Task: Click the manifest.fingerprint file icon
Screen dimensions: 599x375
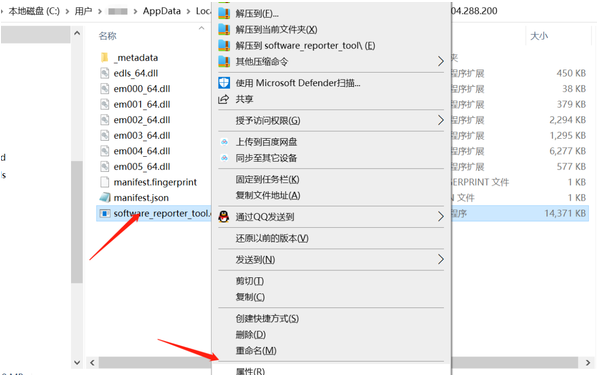Action: [x=104, y=182]
